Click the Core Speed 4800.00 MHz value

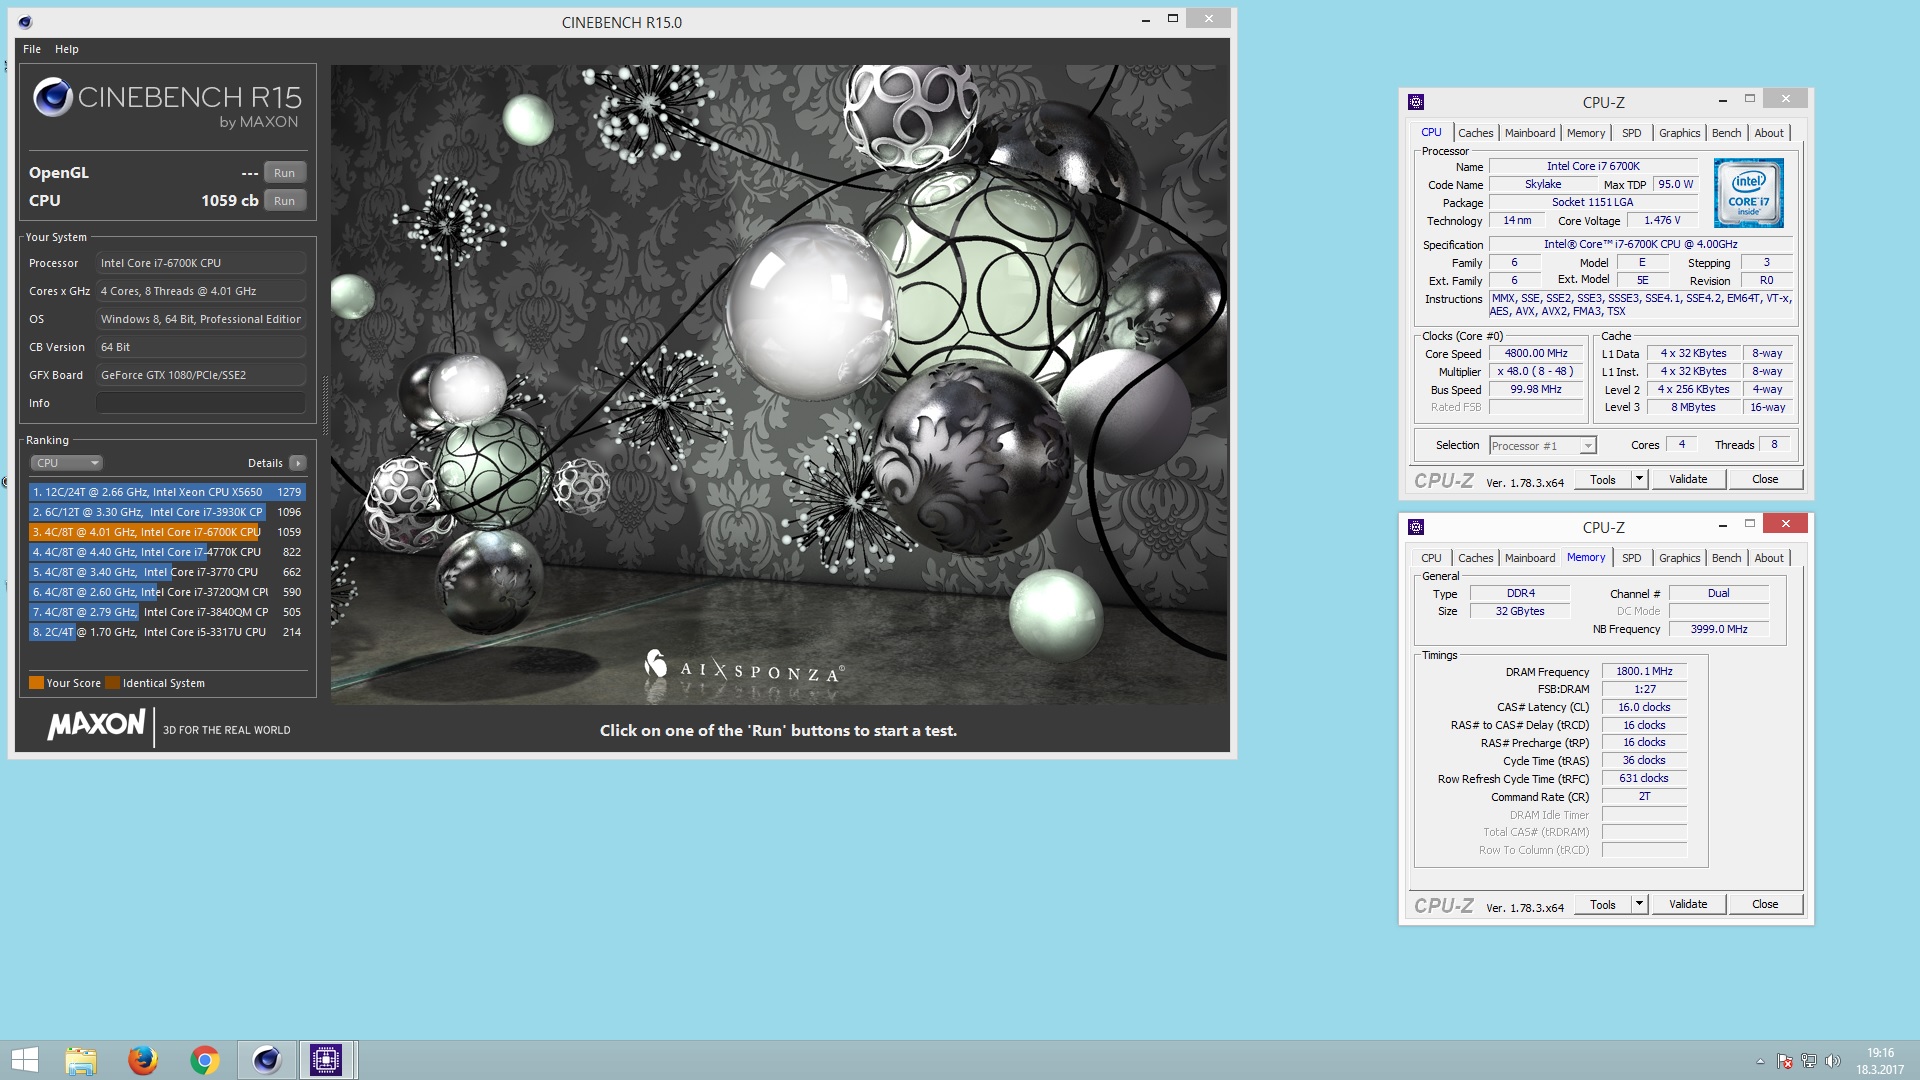coord(1536,354)
